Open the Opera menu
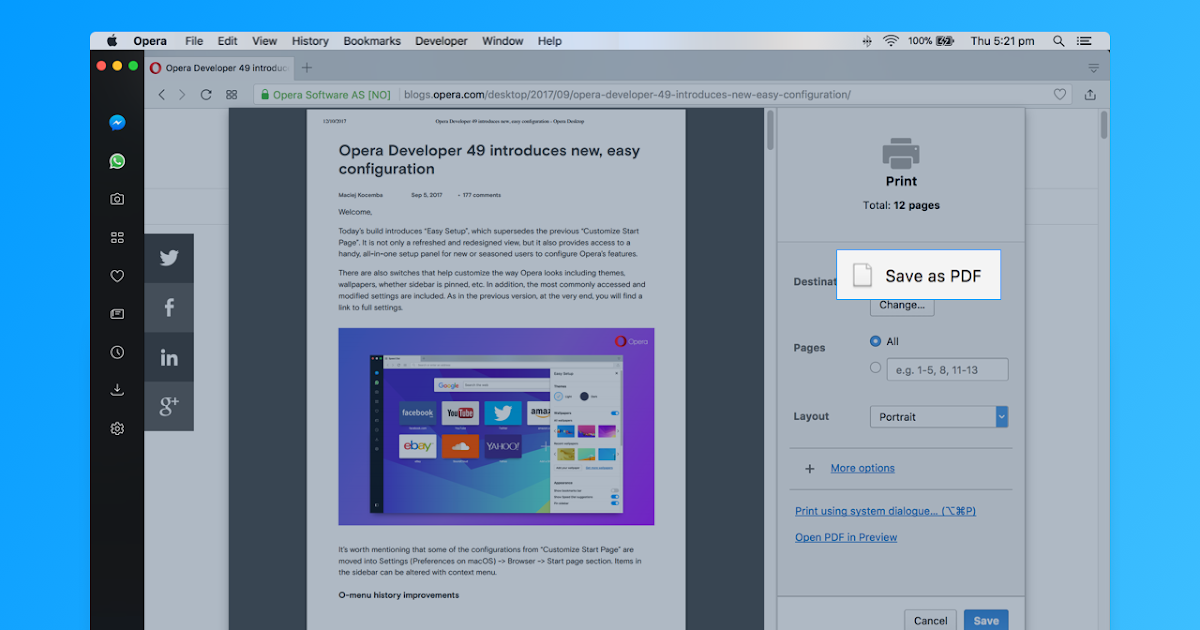The image size is (1200, 630). click(x=150, y=41)
